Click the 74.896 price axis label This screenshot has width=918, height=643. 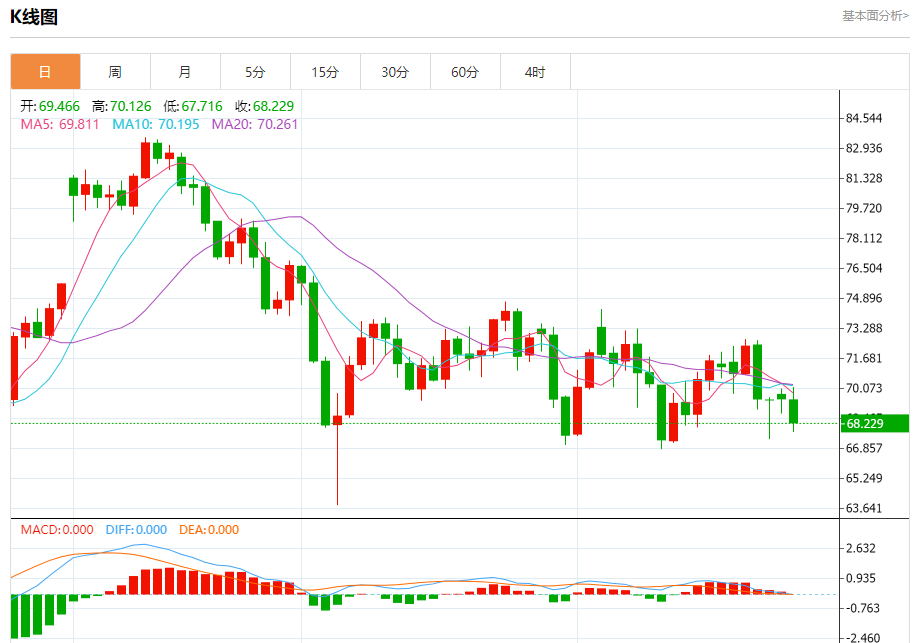pos(864,298)
